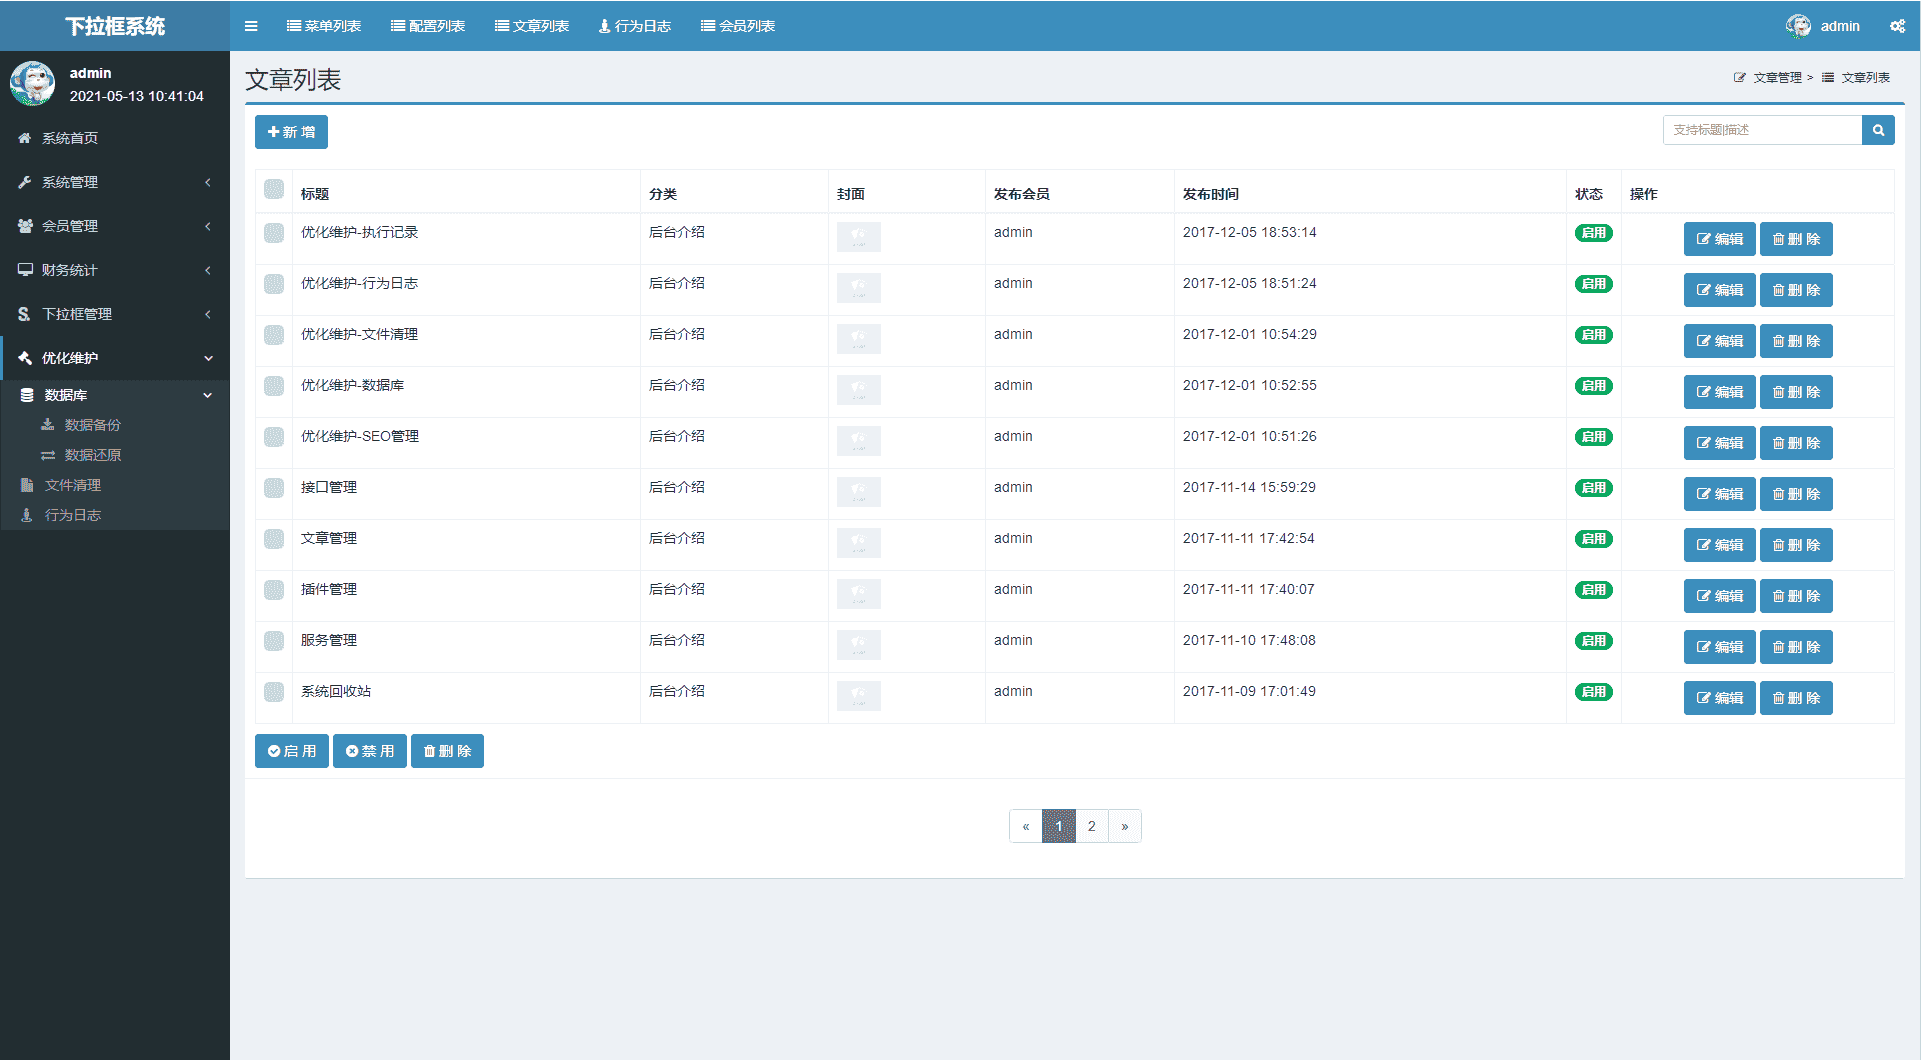This screenshot has width=1921, height=1060.
Task: Click the admin avatar in the sidebar
Action: click(33, 84)
